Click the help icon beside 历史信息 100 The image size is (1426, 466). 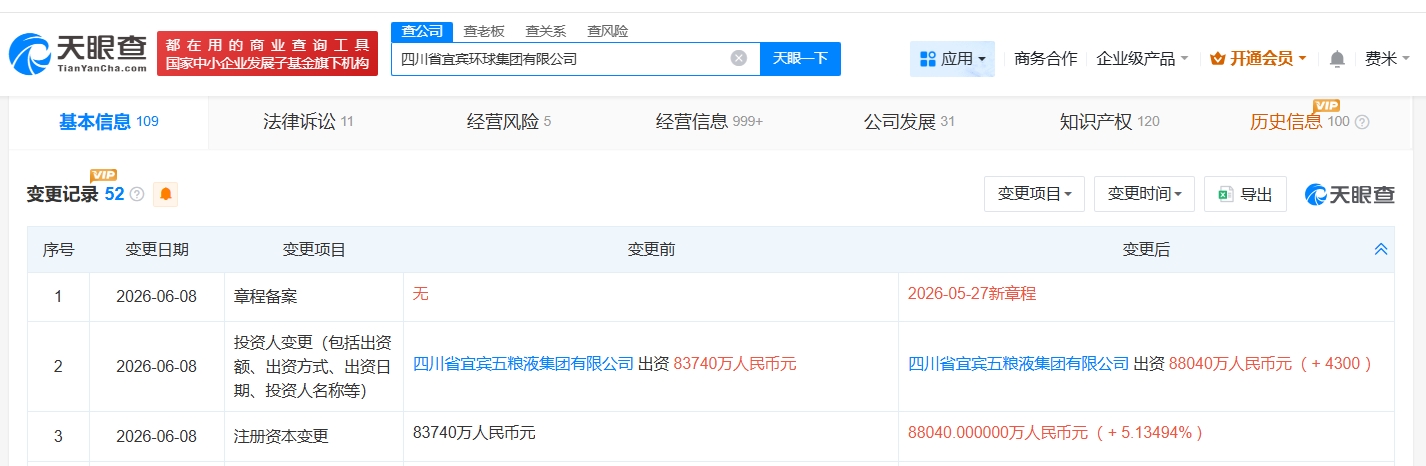[1362, 122]
